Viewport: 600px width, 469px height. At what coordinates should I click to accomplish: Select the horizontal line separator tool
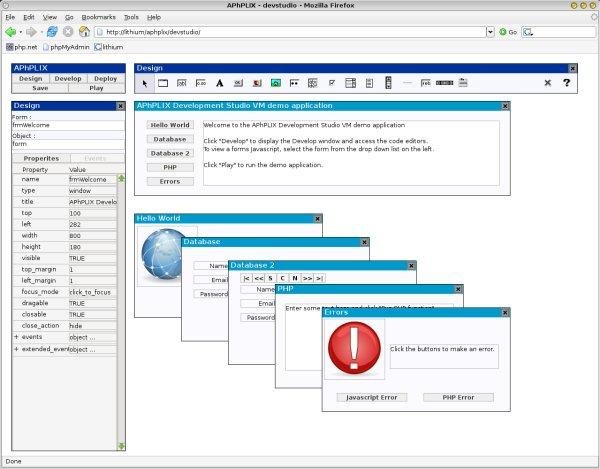[407, 83]
